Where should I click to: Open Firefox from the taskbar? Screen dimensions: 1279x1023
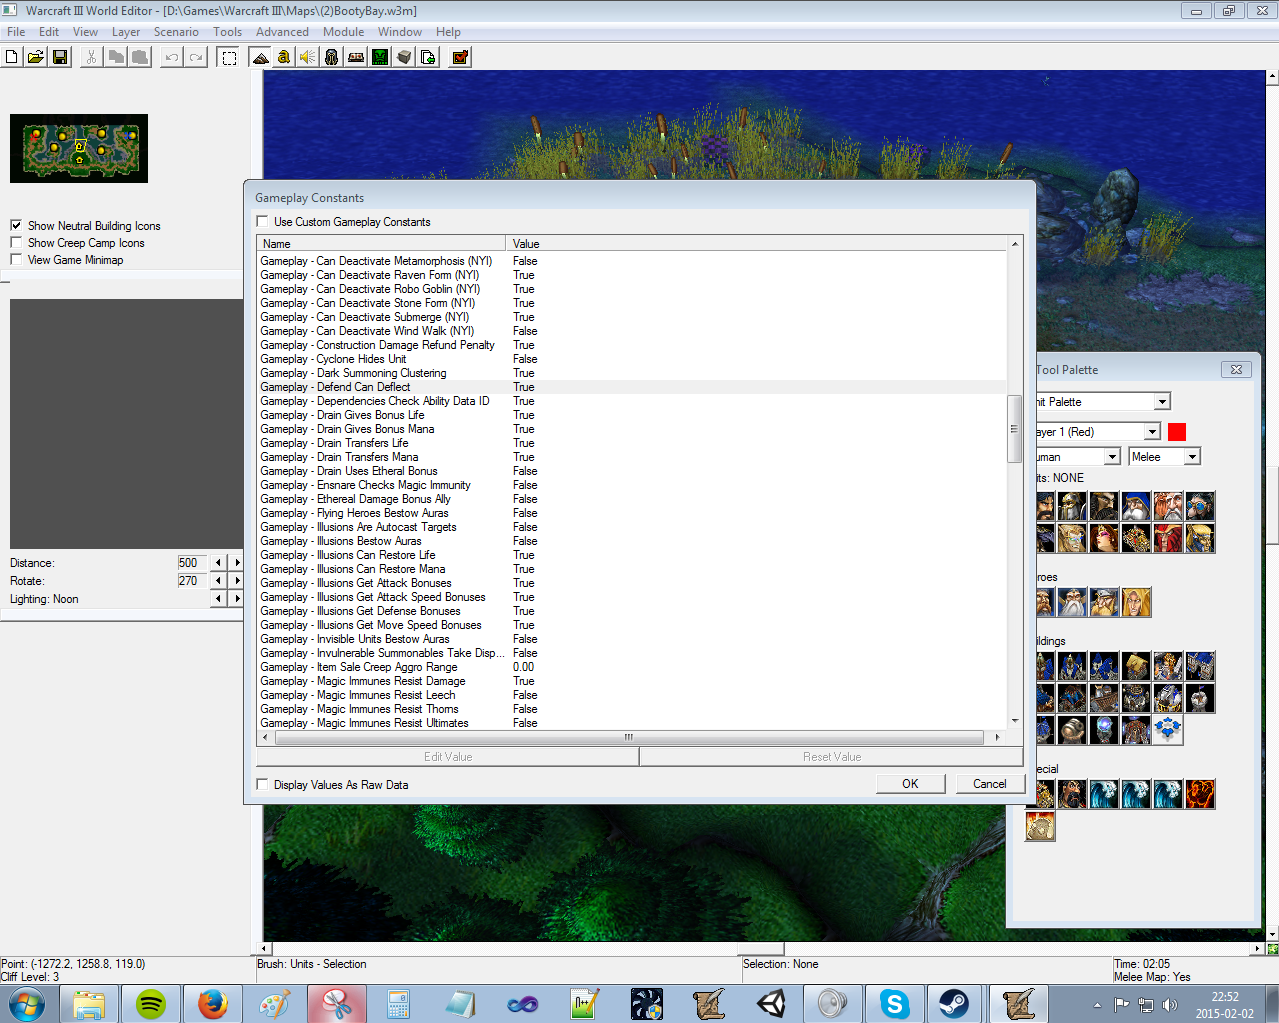[212, 1004]
